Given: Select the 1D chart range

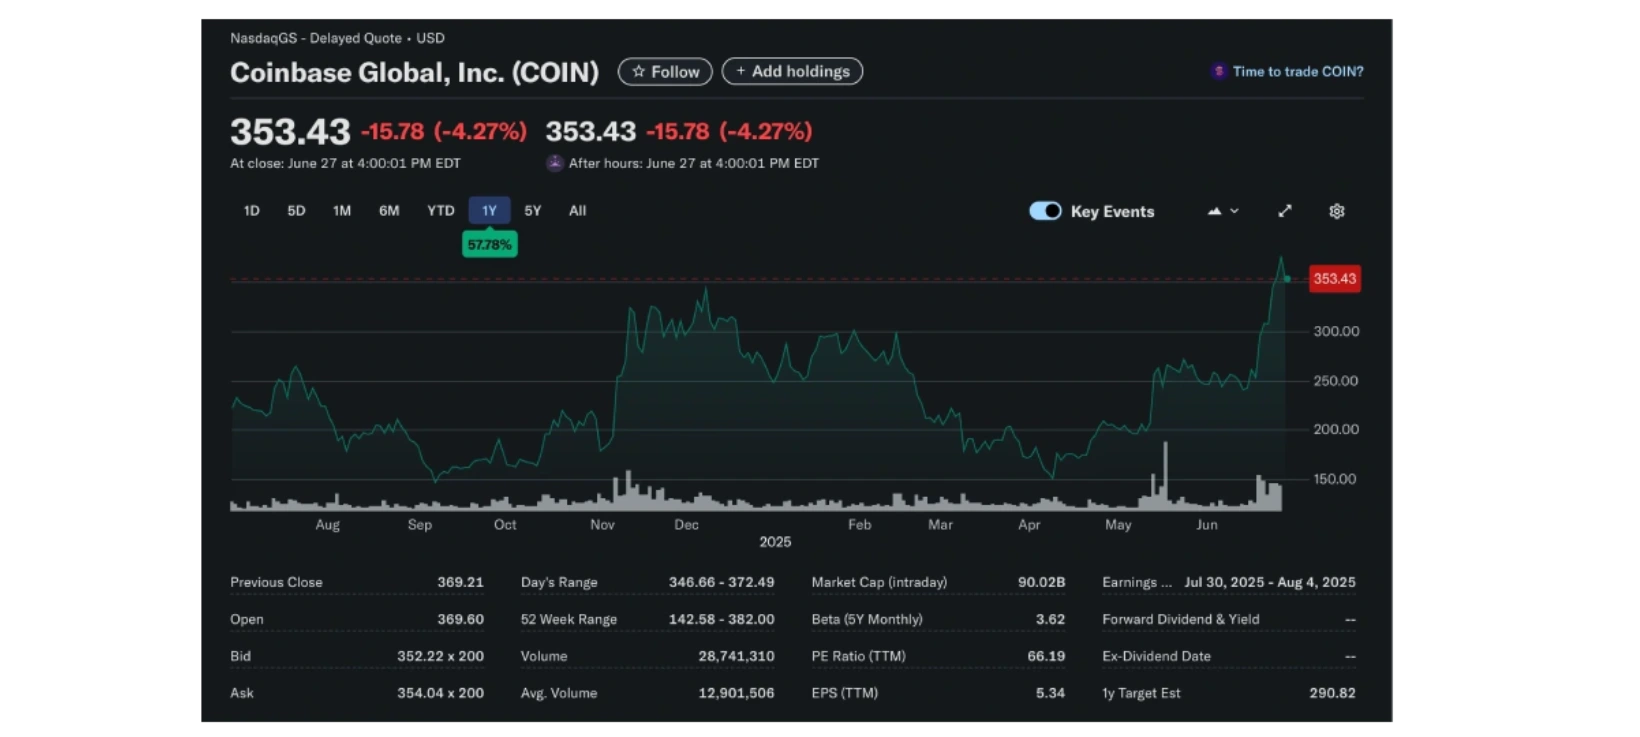Looking at the screenshot, I should coord(252,211).
